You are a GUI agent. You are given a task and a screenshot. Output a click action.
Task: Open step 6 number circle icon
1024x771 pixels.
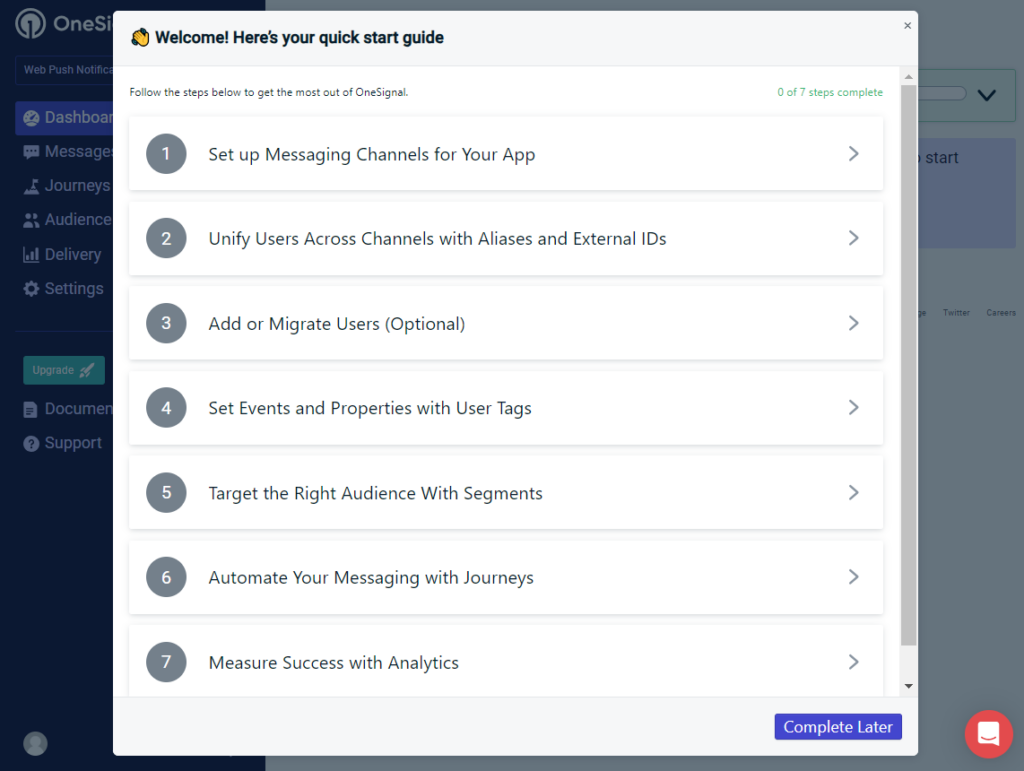(x=166, y=577)
